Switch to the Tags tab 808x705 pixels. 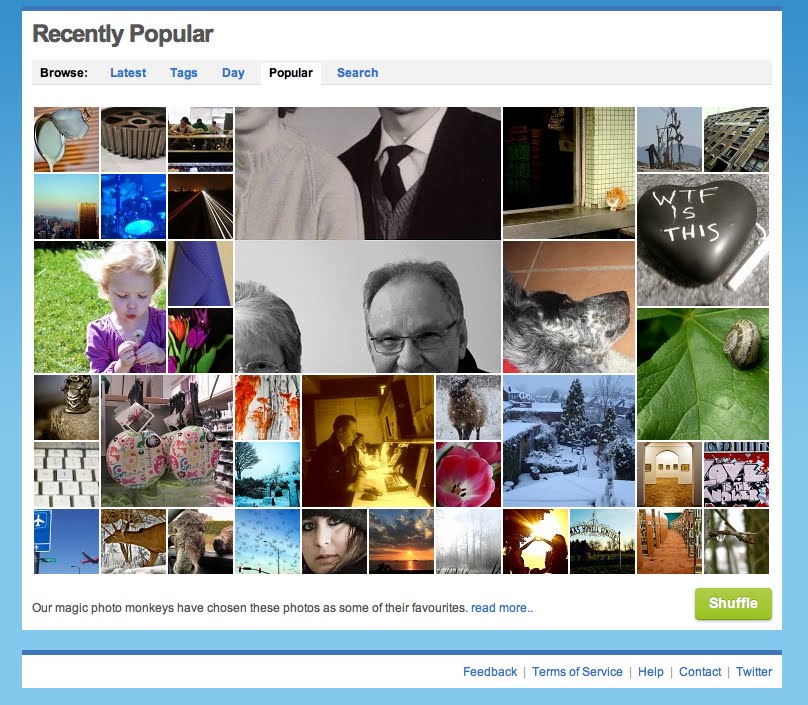[x=183, y=73]
